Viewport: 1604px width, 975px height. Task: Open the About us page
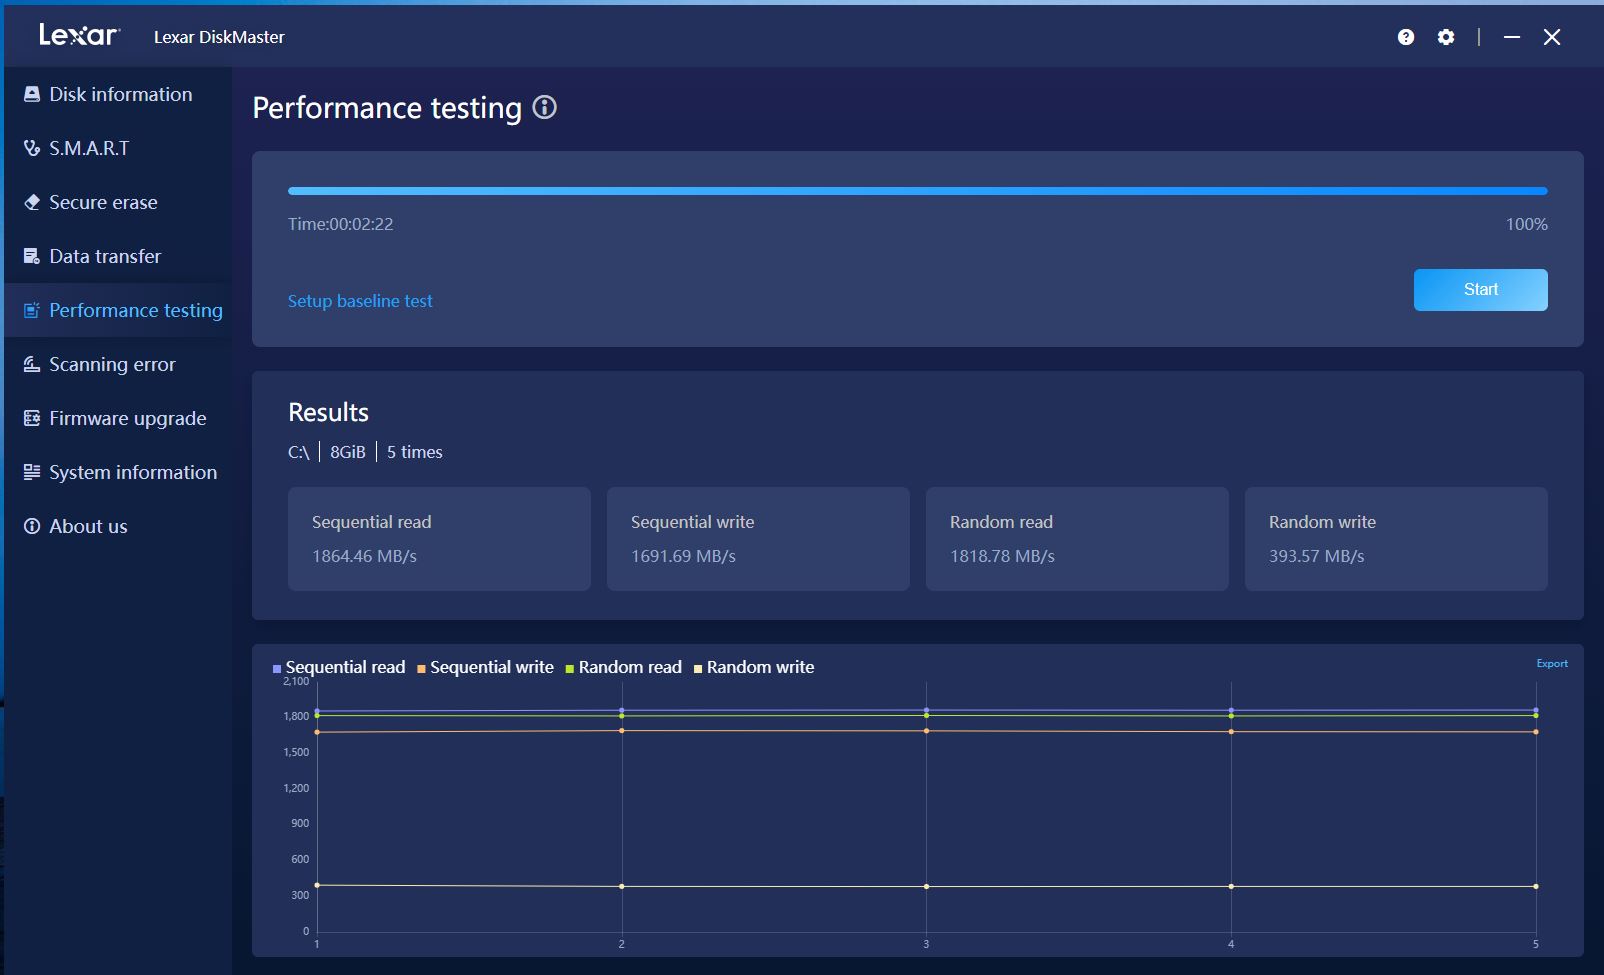tap(88, 526)
